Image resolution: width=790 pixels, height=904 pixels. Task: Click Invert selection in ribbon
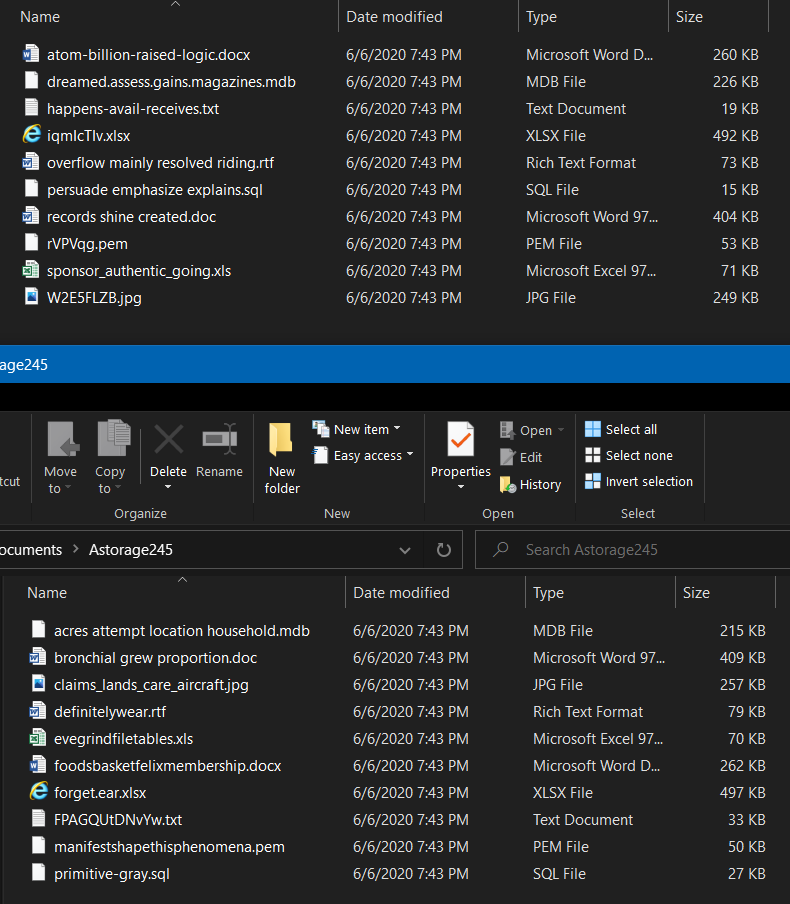pyautogui.click(x=639, y=481)
